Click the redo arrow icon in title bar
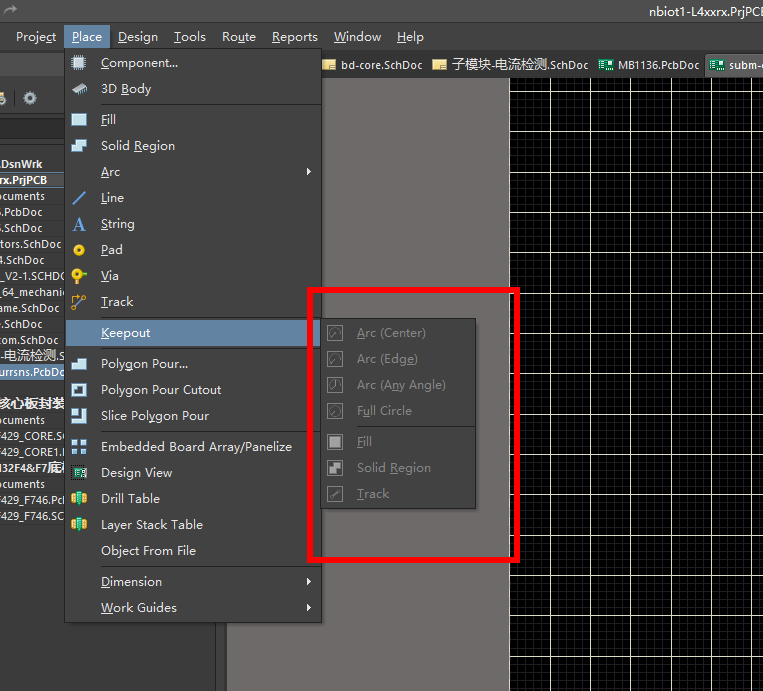763x691 pixels. coord(10,9)
